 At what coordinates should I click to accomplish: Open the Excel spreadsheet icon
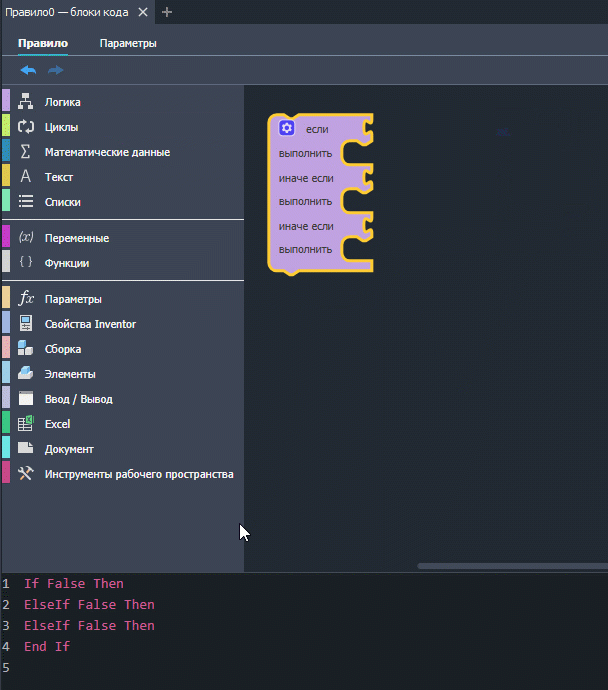pyautogui.click(x=26, y=423)
